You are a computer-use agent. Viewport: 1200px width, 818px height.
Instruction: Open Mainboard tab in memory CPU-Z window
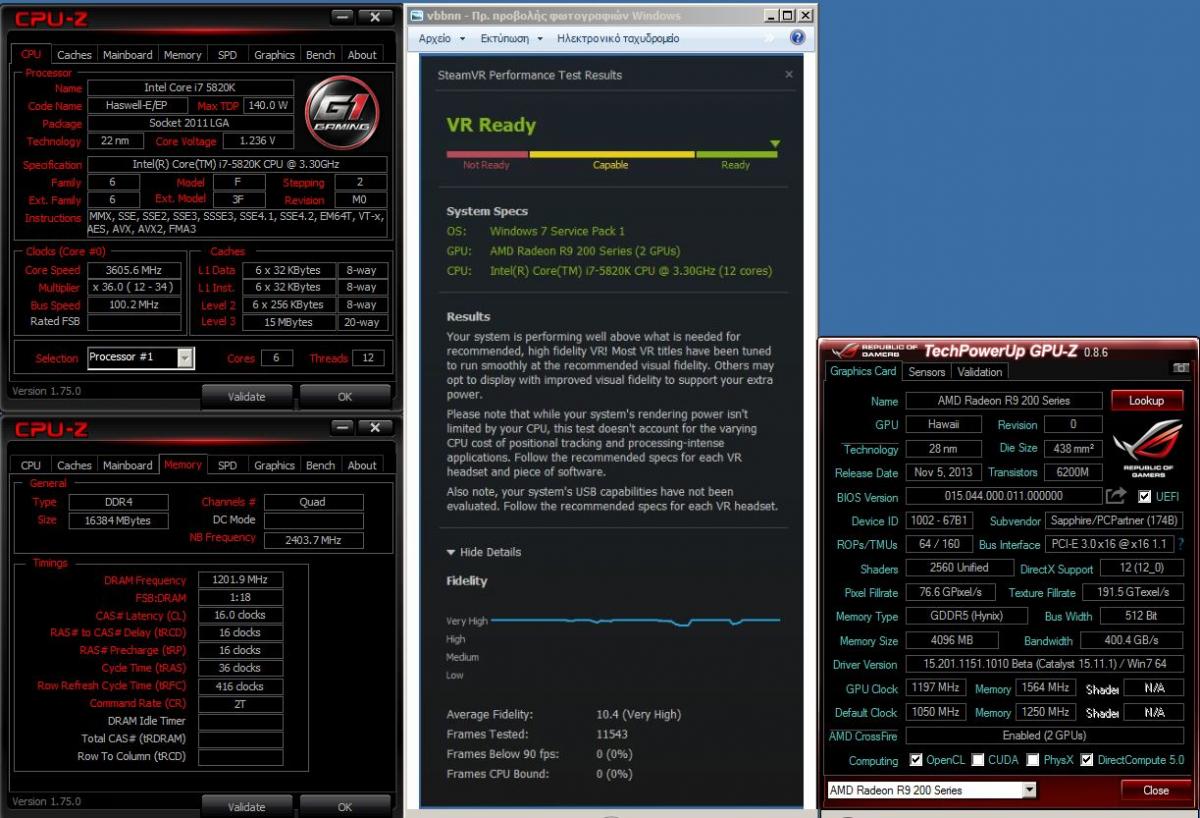coord(128,465)
